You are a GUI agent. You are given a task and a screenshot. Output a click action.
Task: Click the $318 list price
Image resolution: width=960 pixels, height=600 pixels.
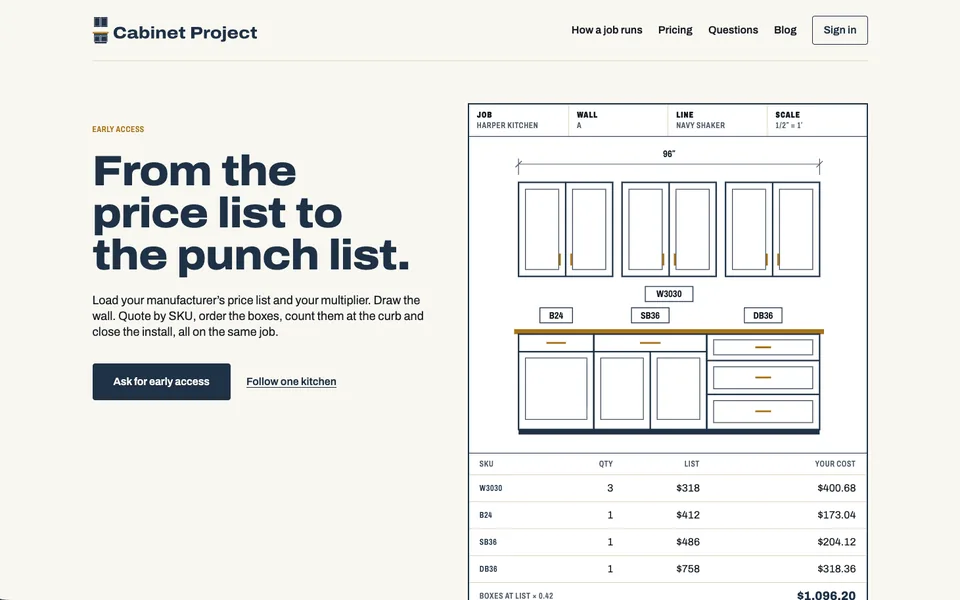(x=688, y=488)
